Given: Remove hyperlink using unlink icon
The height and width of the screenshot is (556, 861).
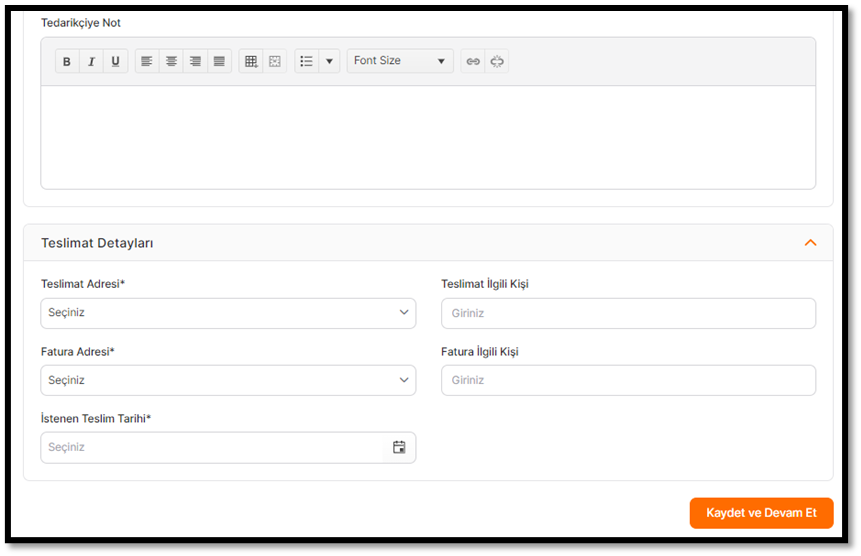Looking at the screenshot, I should point(497,61).
